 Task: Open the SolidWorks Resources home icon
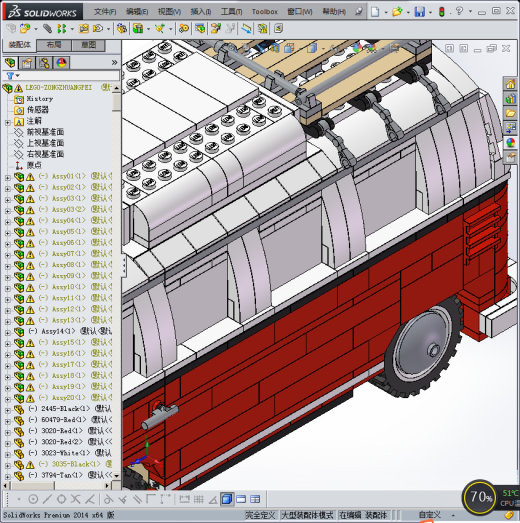click(x=510, y=84)
